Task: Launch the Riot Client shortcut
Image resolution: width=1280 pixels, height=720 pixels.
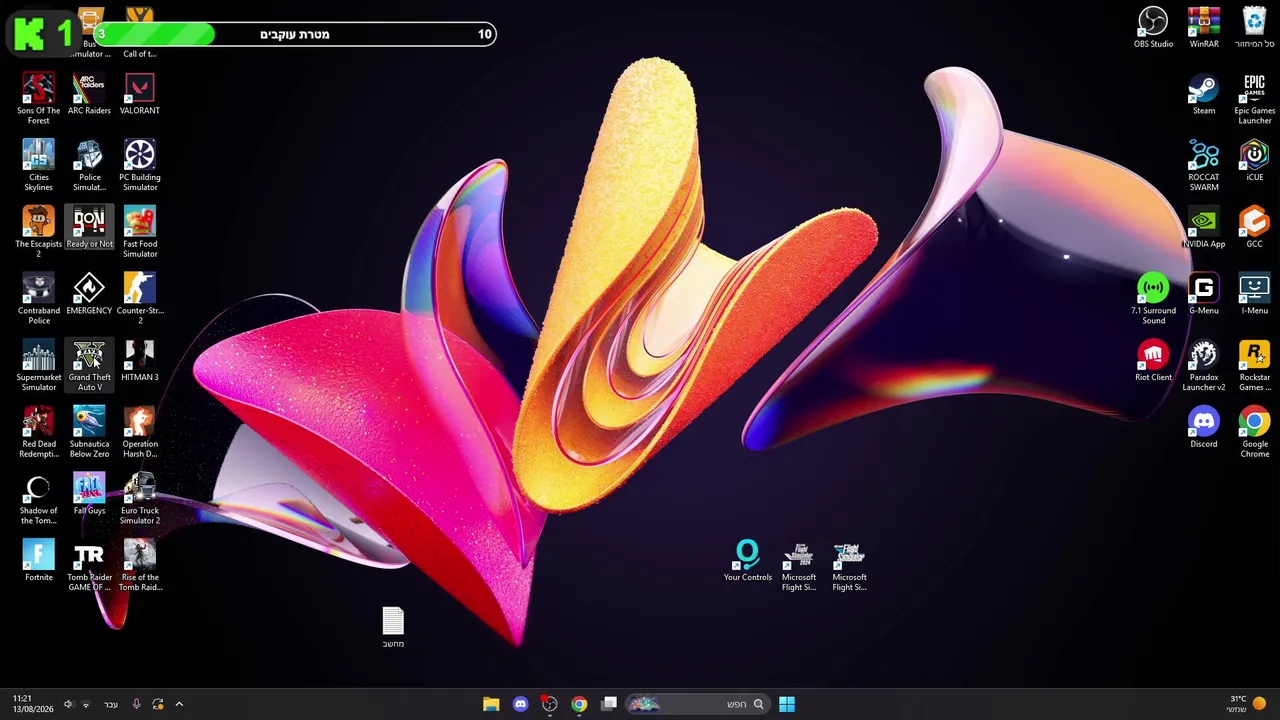Action: tap(1153, 361)
